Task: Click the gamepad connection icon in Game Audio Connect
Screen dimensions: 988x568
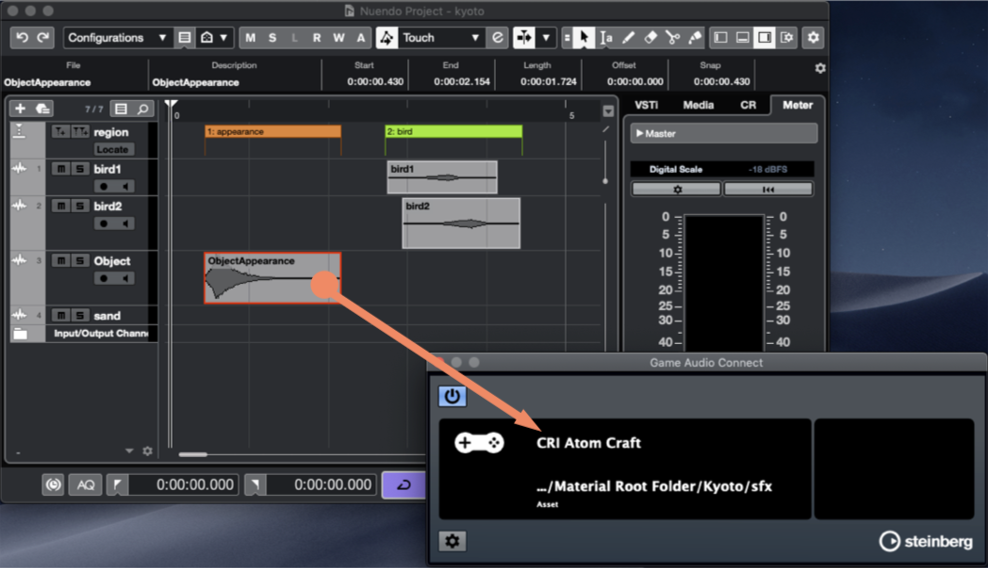Action: [x=479, y=443]
